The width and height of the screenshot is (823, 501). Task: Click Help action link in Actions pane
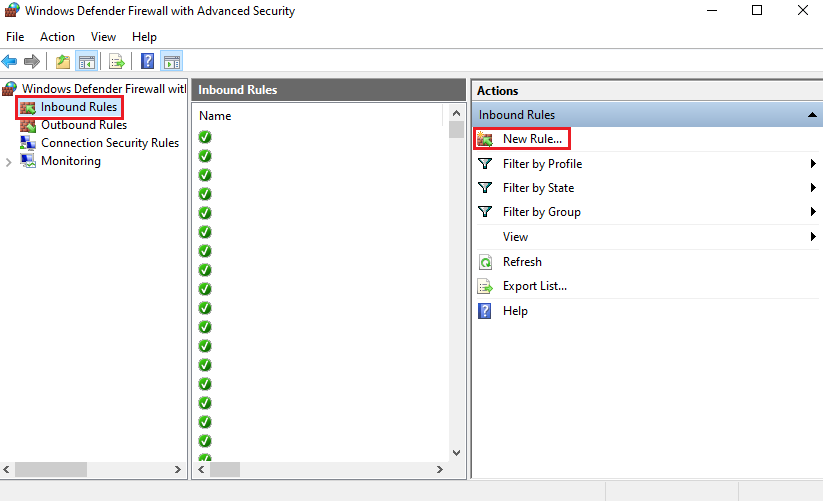pos(515,311)
